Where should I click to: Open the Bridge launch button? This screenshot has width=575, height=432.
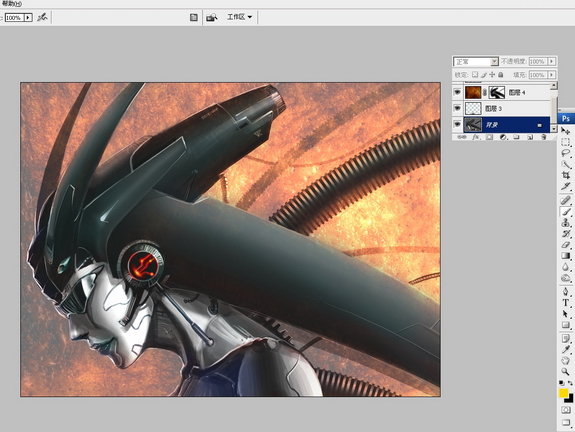coord(212,17)
